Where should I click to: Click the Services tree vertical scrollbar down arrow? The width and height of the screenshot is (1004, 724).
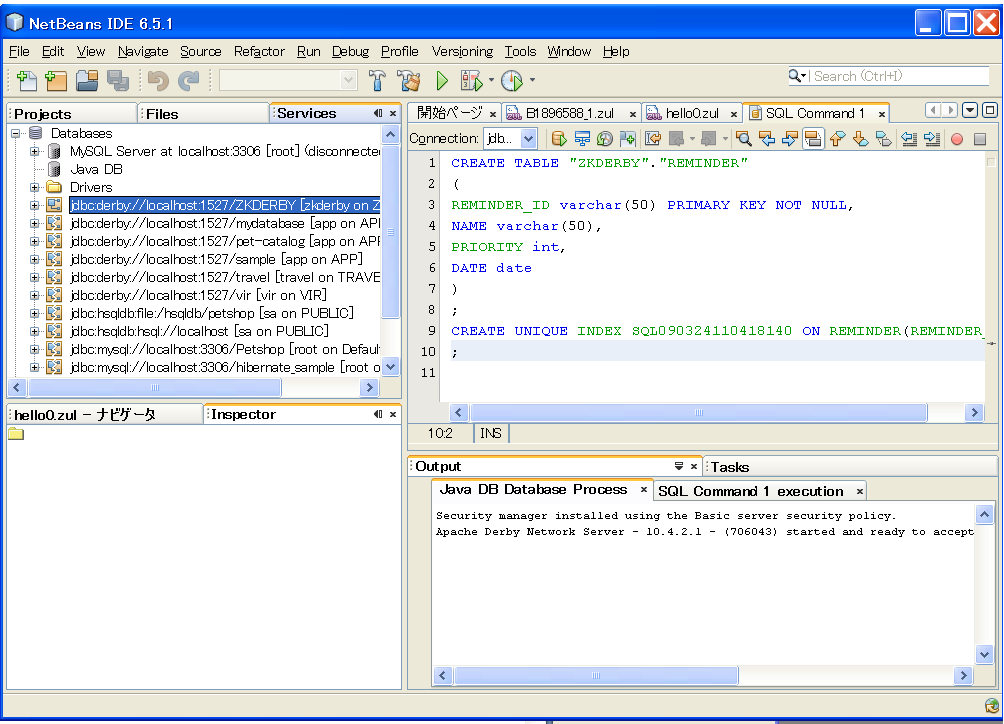pyautogui.click(x=391, y=367)
